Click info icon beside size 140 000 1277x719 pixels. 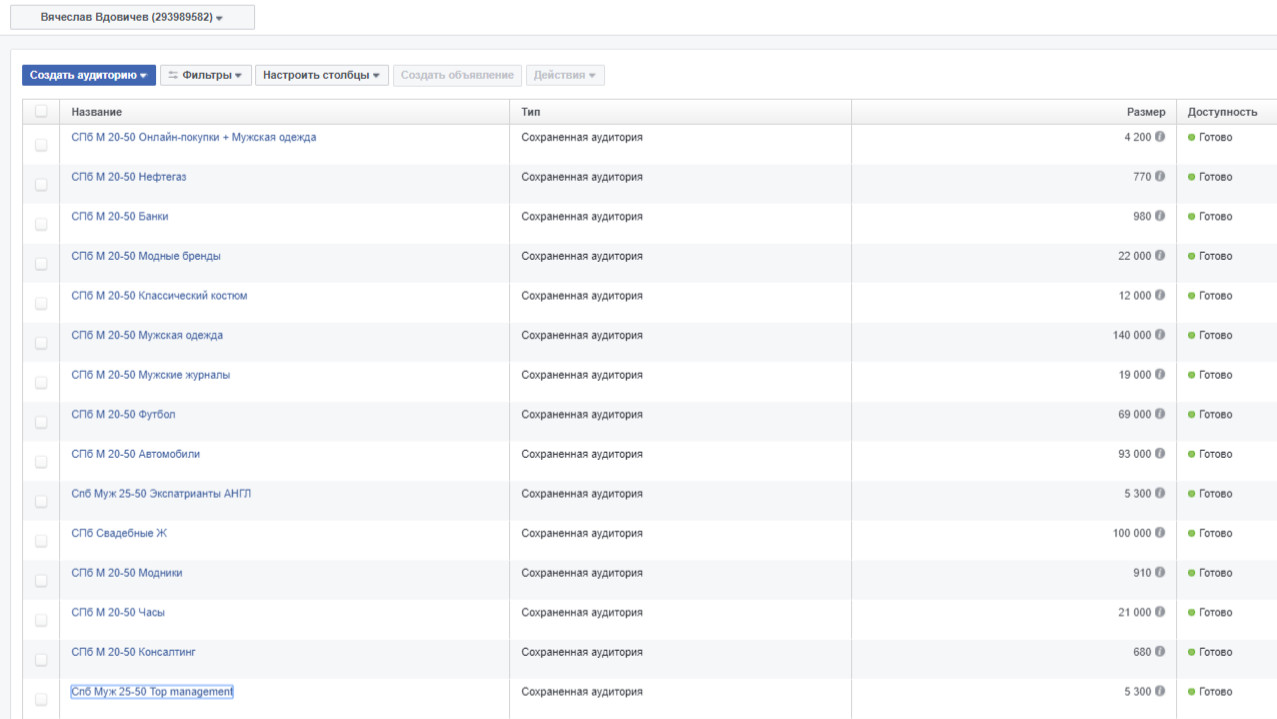pos(1160,335)
